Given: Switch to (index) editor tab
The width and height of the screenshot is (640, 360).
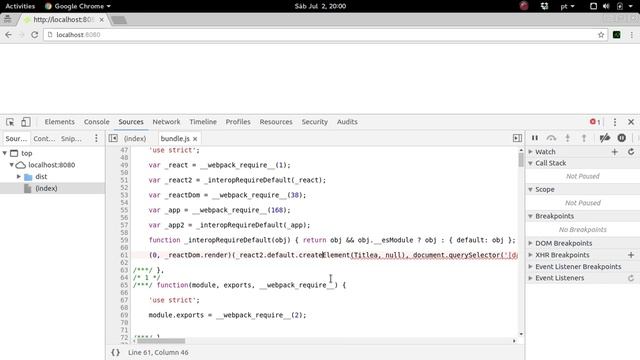Looking at the screenshot, I should click(135, 139).
